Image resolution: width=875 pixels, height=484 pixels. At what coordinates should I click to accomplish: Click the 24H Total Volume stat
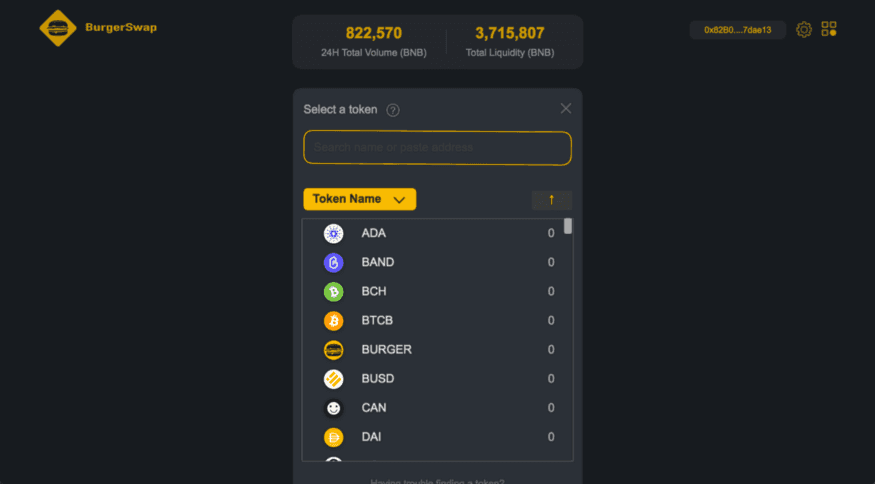373,41
